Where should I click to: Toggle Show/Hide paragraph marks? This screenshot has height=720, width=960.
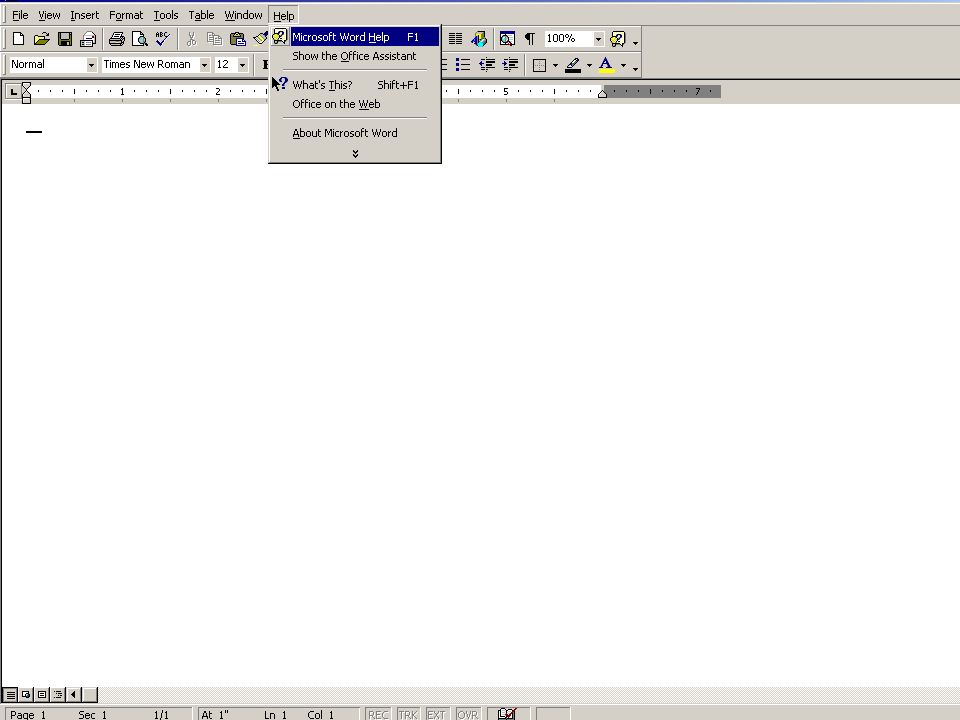[x=530, y=39]
